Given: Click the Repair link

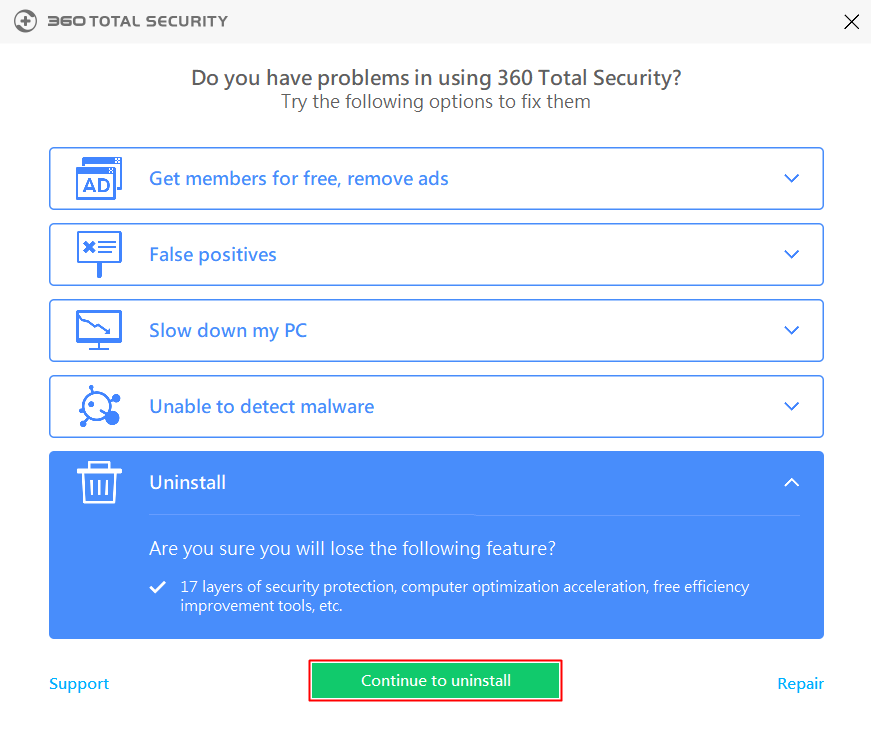Looking at the screenshot, I should point(800,683).
